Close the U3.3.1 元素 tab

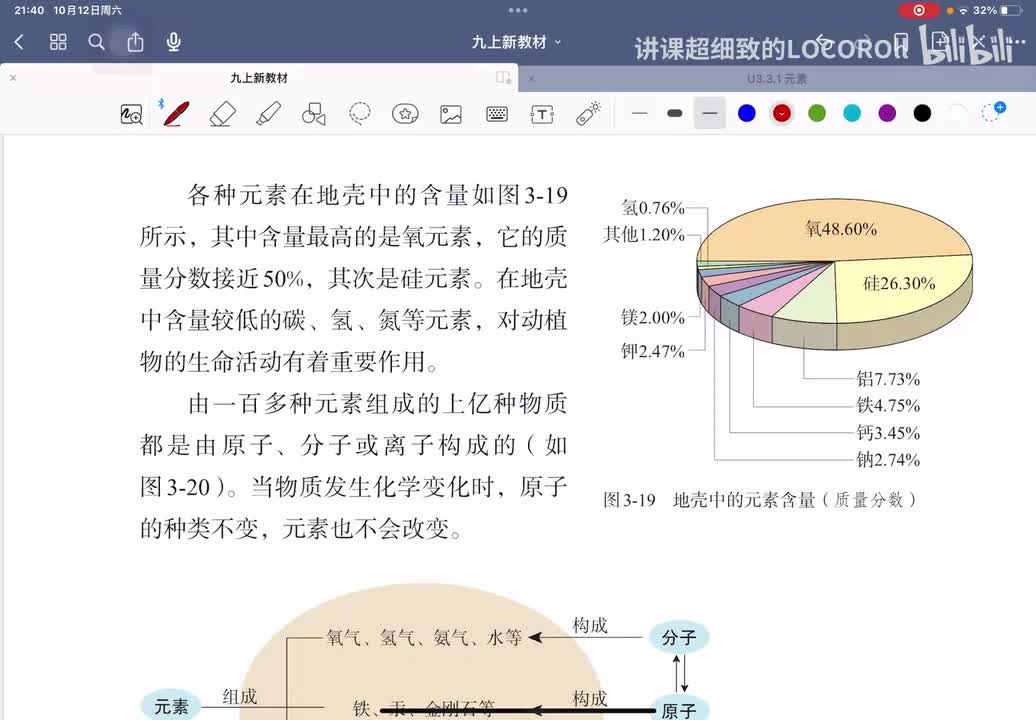pos(531,79)
